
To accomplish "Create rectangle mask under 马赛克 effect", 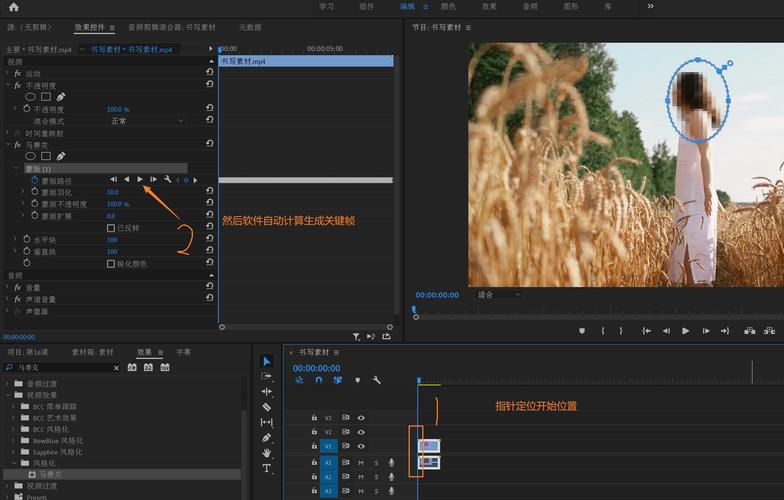I will click(x=46, y=156).
